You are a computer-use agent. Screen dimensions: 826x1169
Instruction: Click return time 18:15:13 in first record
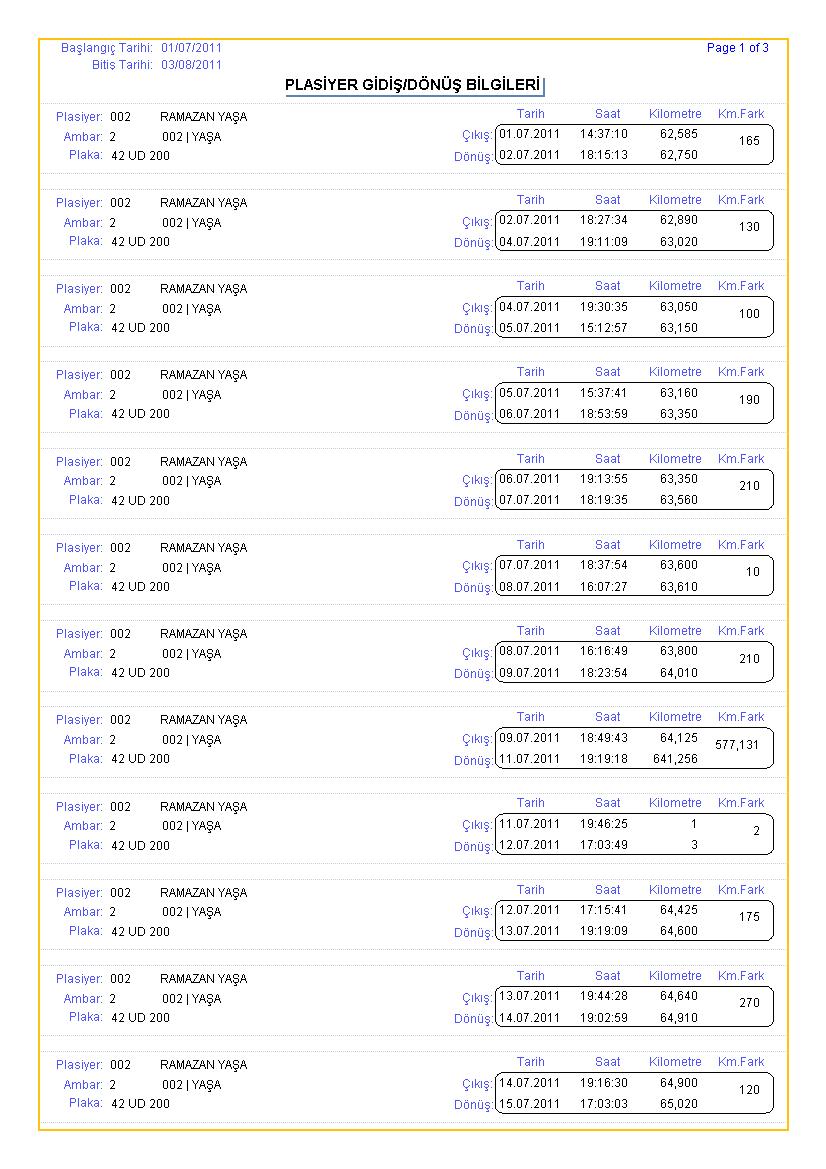(604, 155)
